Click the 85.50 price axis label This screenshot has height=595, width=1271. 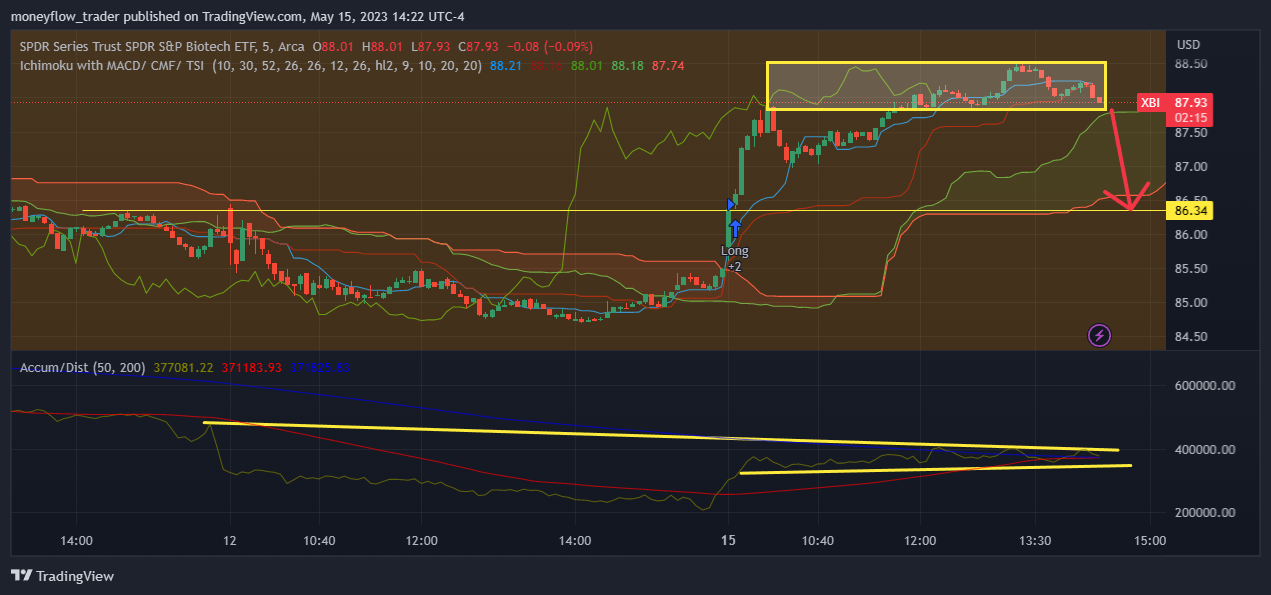point(1190,269)
